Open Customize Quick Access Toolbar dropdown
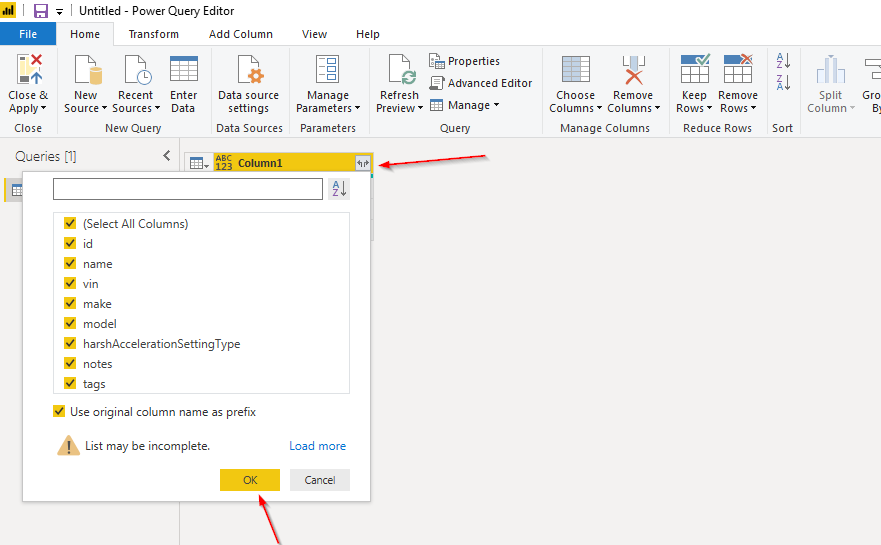The image size is (881, 545). (x=60, y=11)
